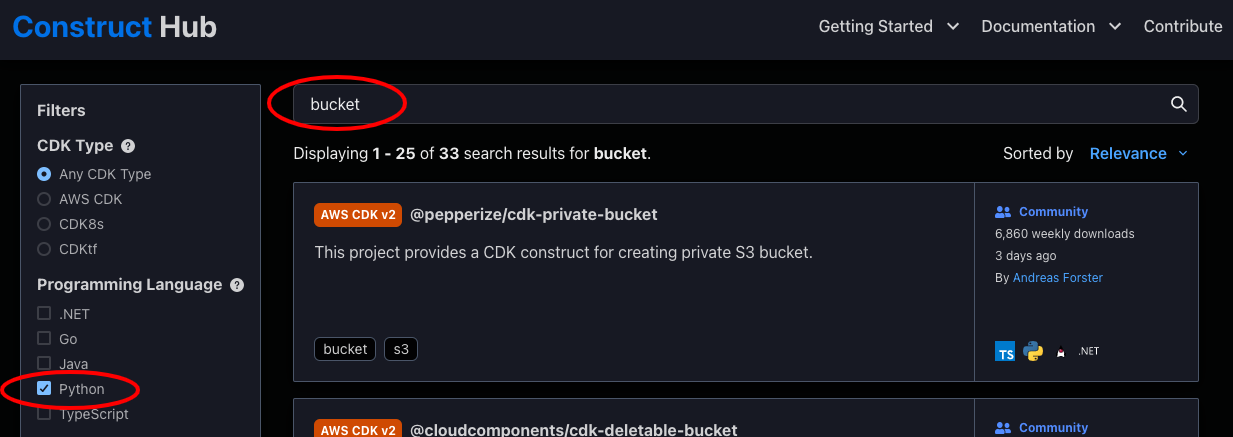
Task: Click the Java language icon
Action: pyautogui.click(x=1061, y=352)
